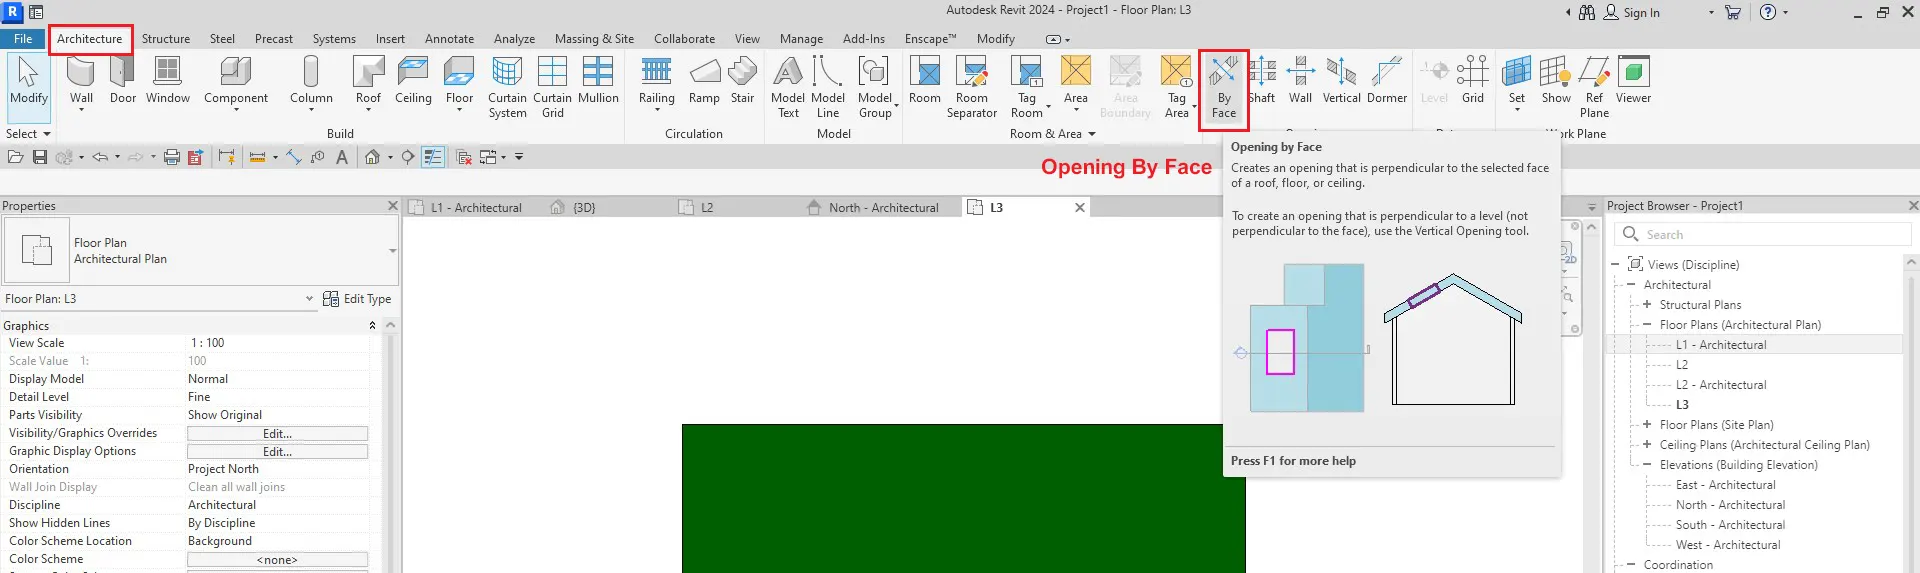Switch to the {3D} view tab

[584, 208]
